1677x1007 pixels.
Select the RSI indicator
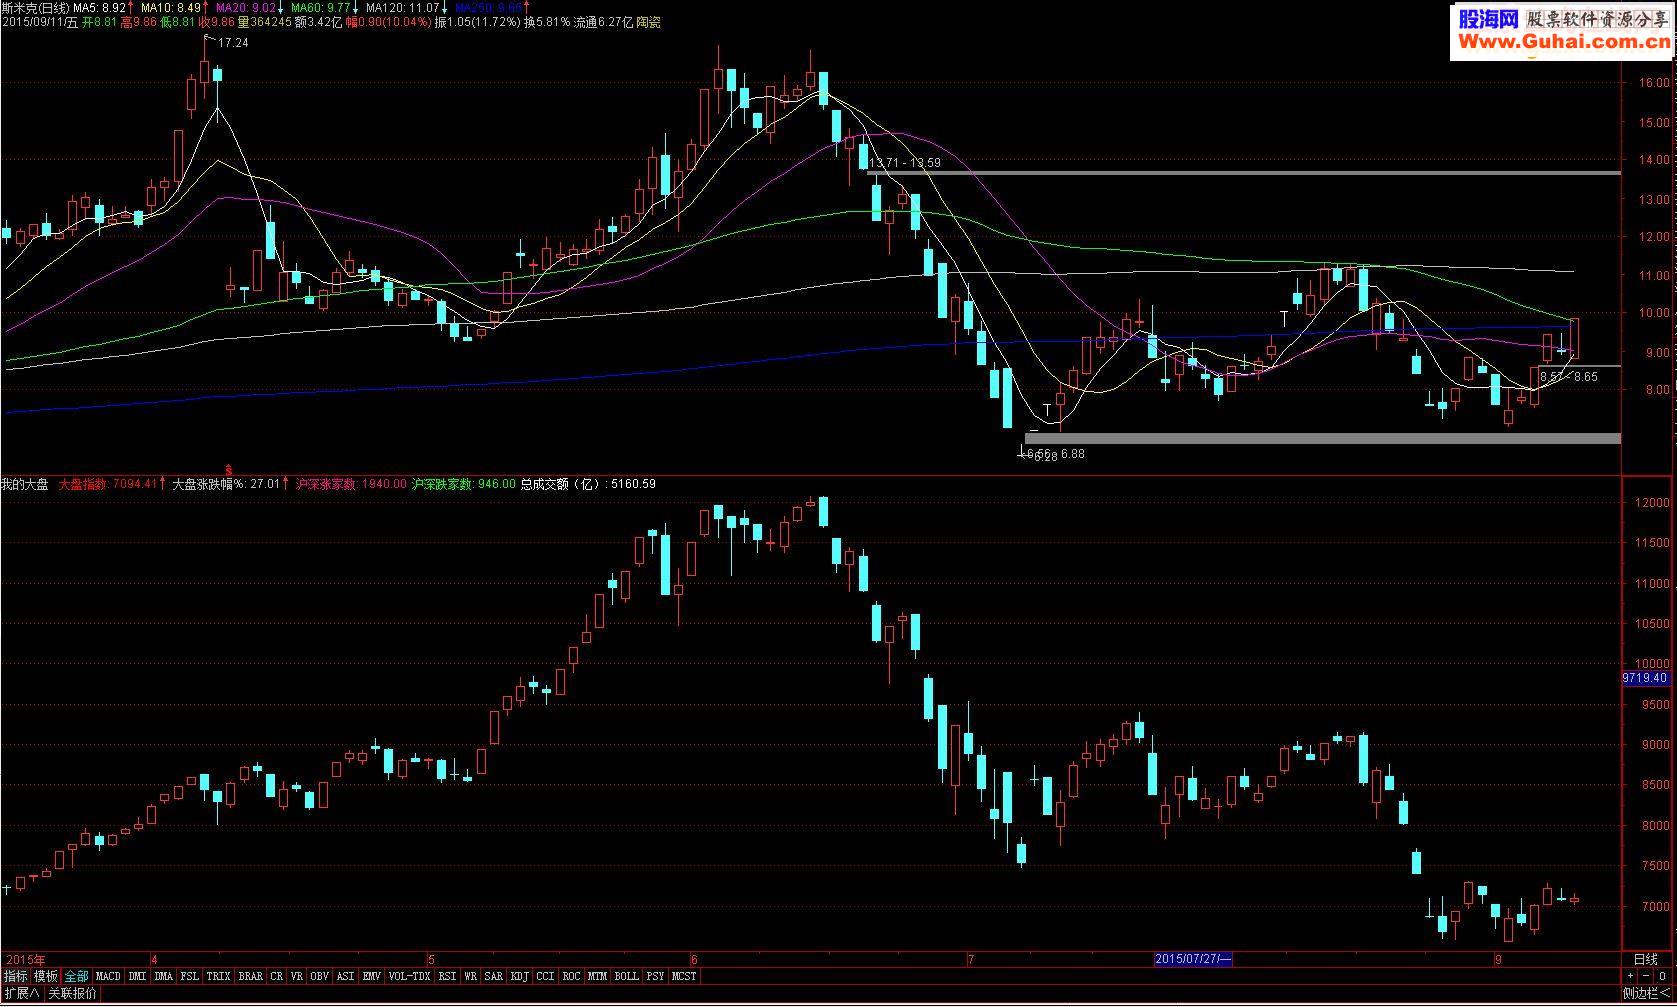[x=447, y=976]
